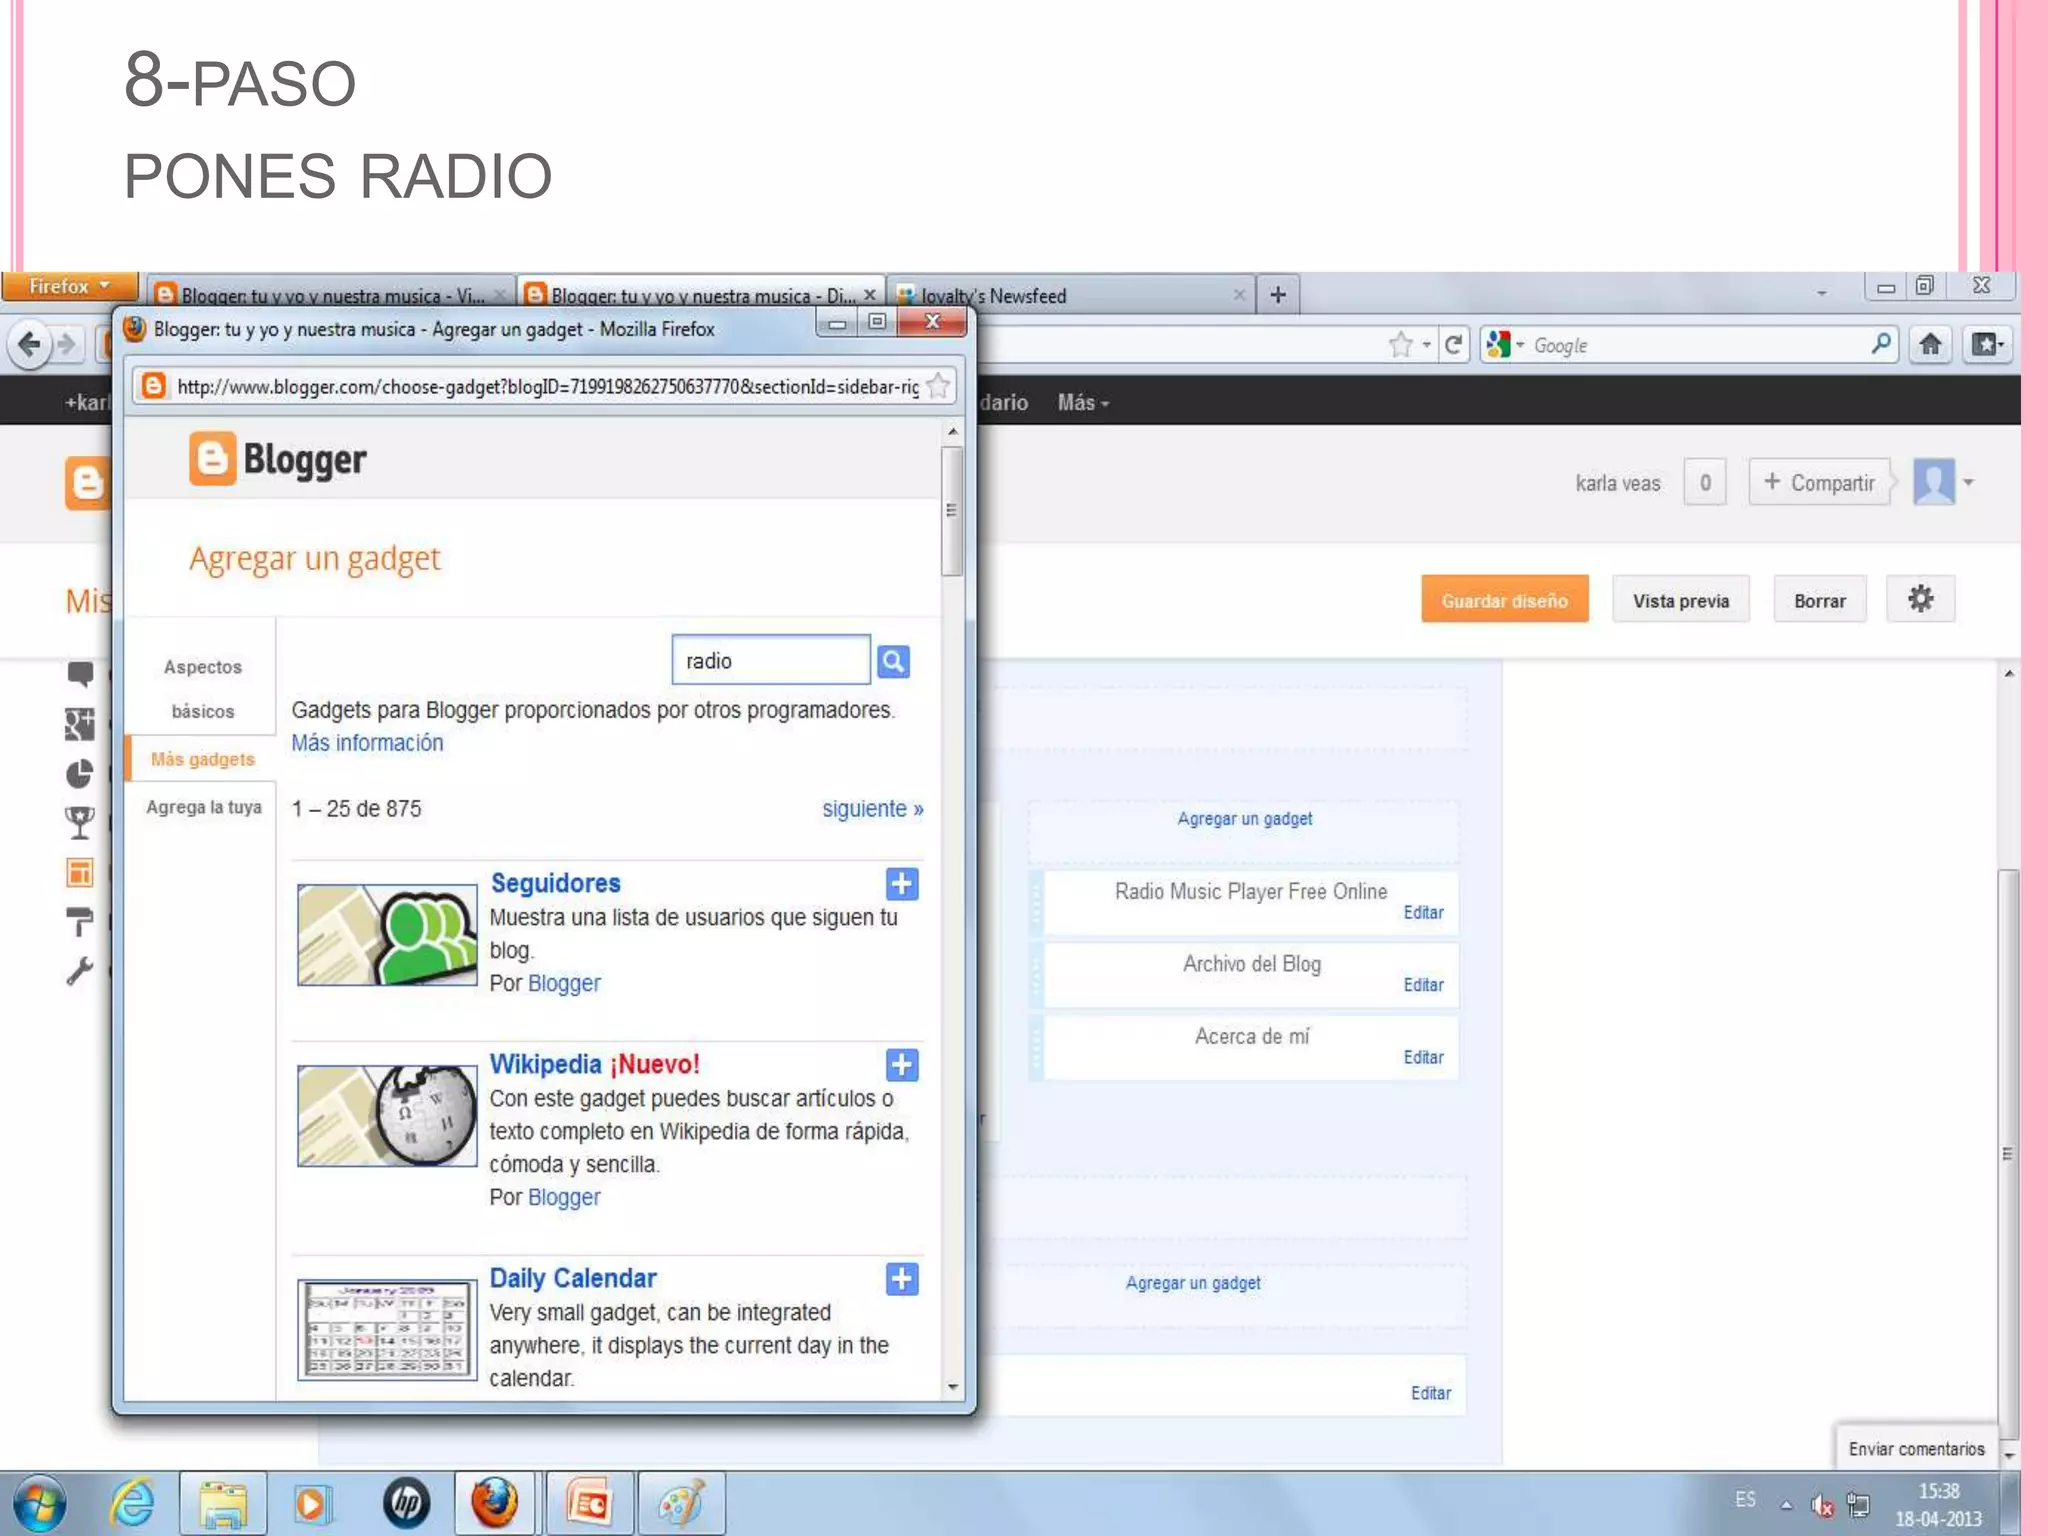
Task: Click the notifications count box showing 0
Action: (x=1704, y=482)
